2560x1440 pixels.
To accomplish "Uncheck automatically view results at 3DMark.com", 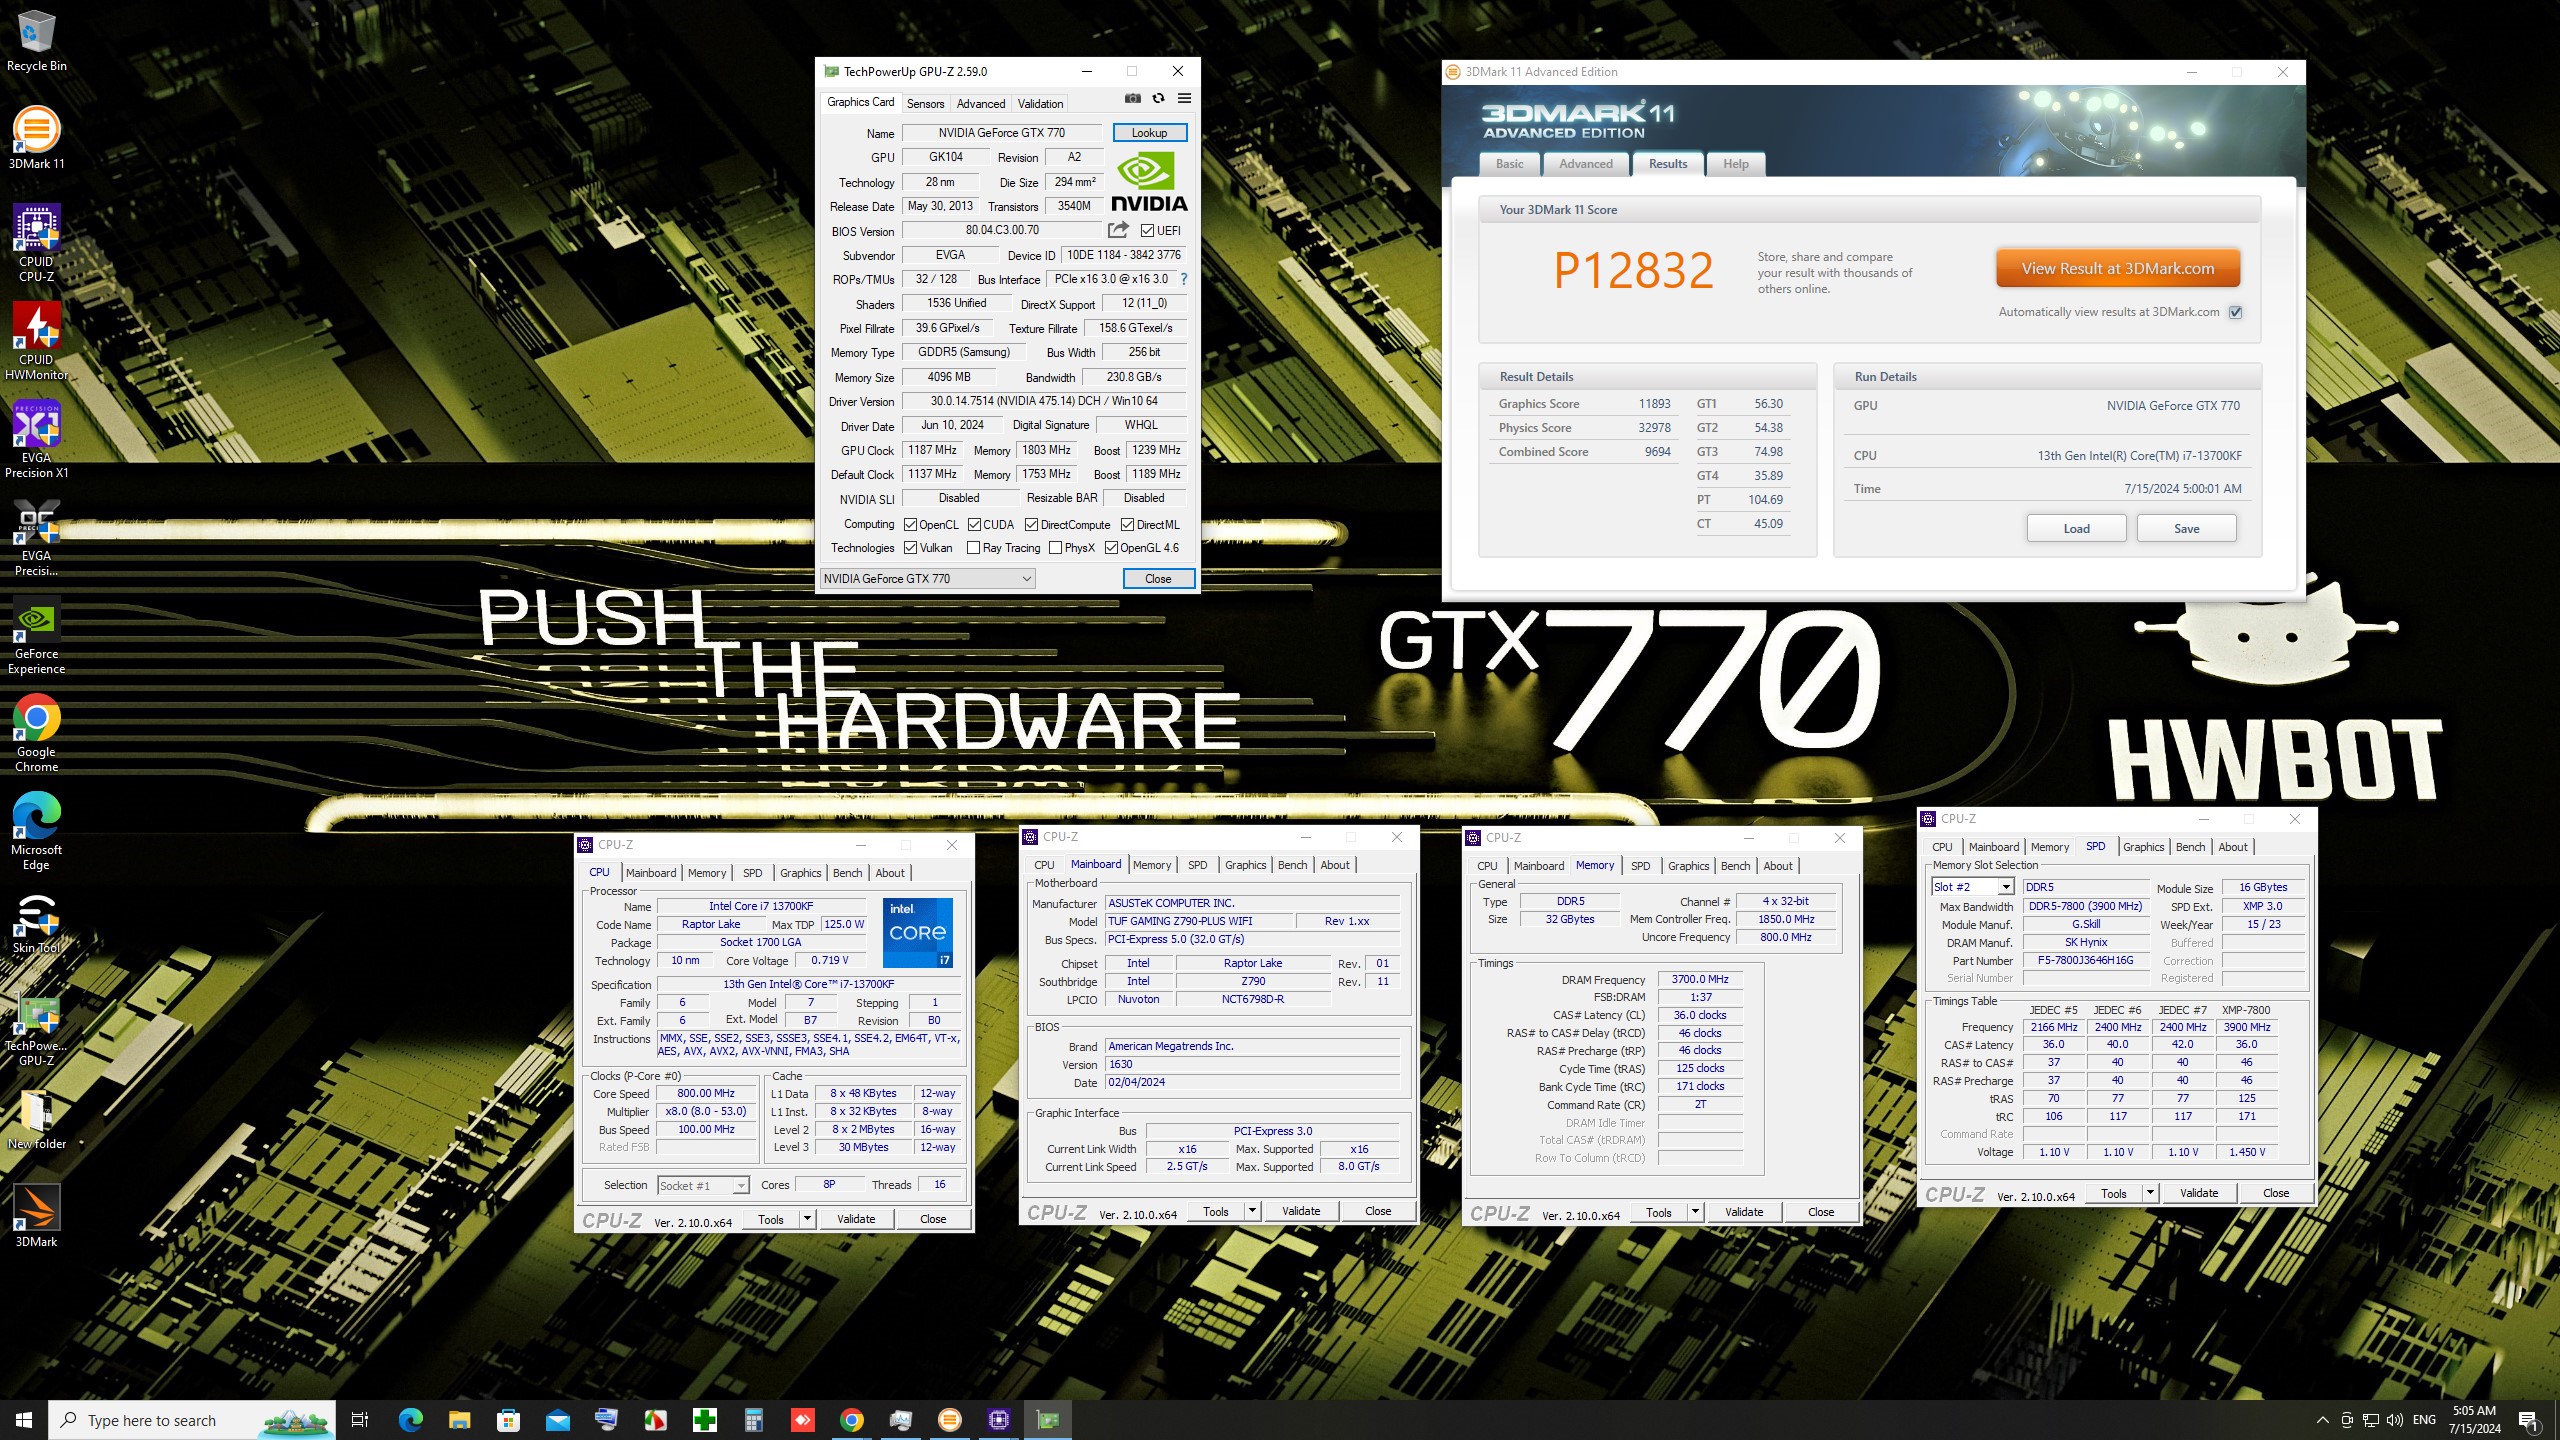I will coord(2236,312).
